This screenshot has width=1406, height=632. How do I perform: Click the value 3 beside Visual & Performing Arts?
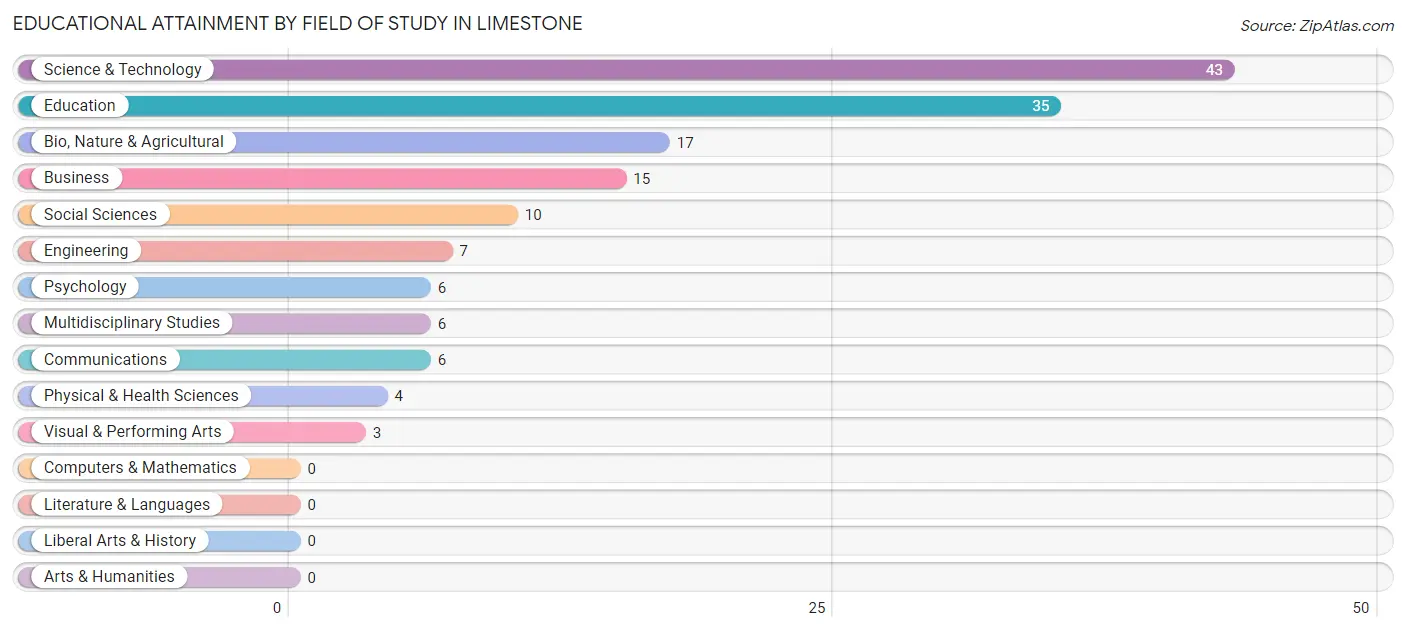click(x=377, y=432)
